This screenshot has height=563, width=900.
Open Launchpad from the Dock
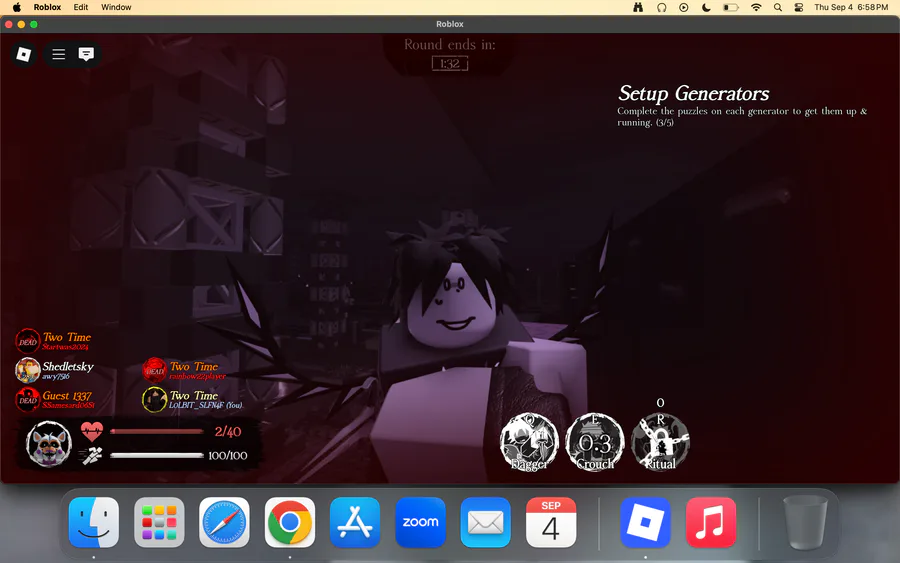point(159,522)
